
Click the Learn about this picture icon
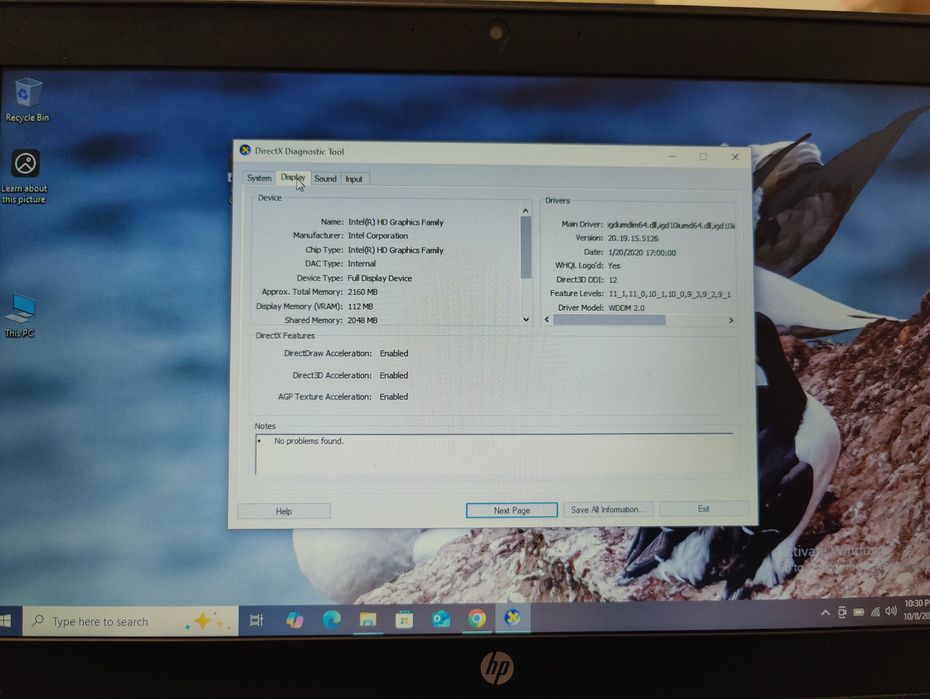click(x=24, y=177)
